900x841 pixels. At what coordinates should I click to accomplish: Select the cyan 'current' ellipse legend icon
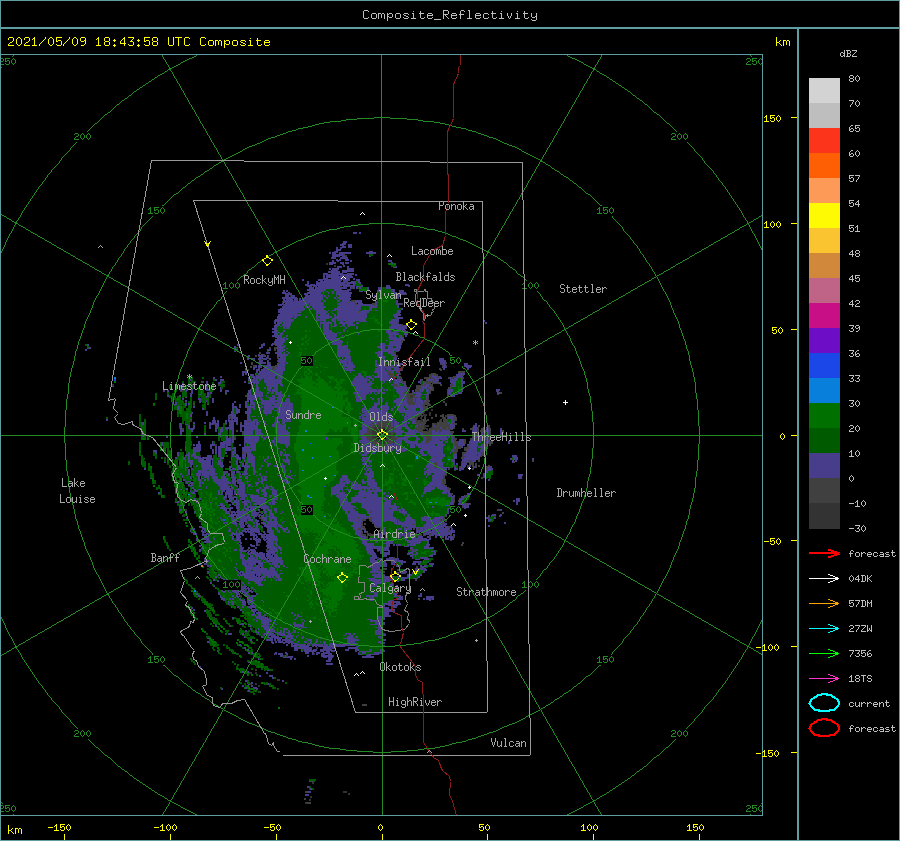824,703
